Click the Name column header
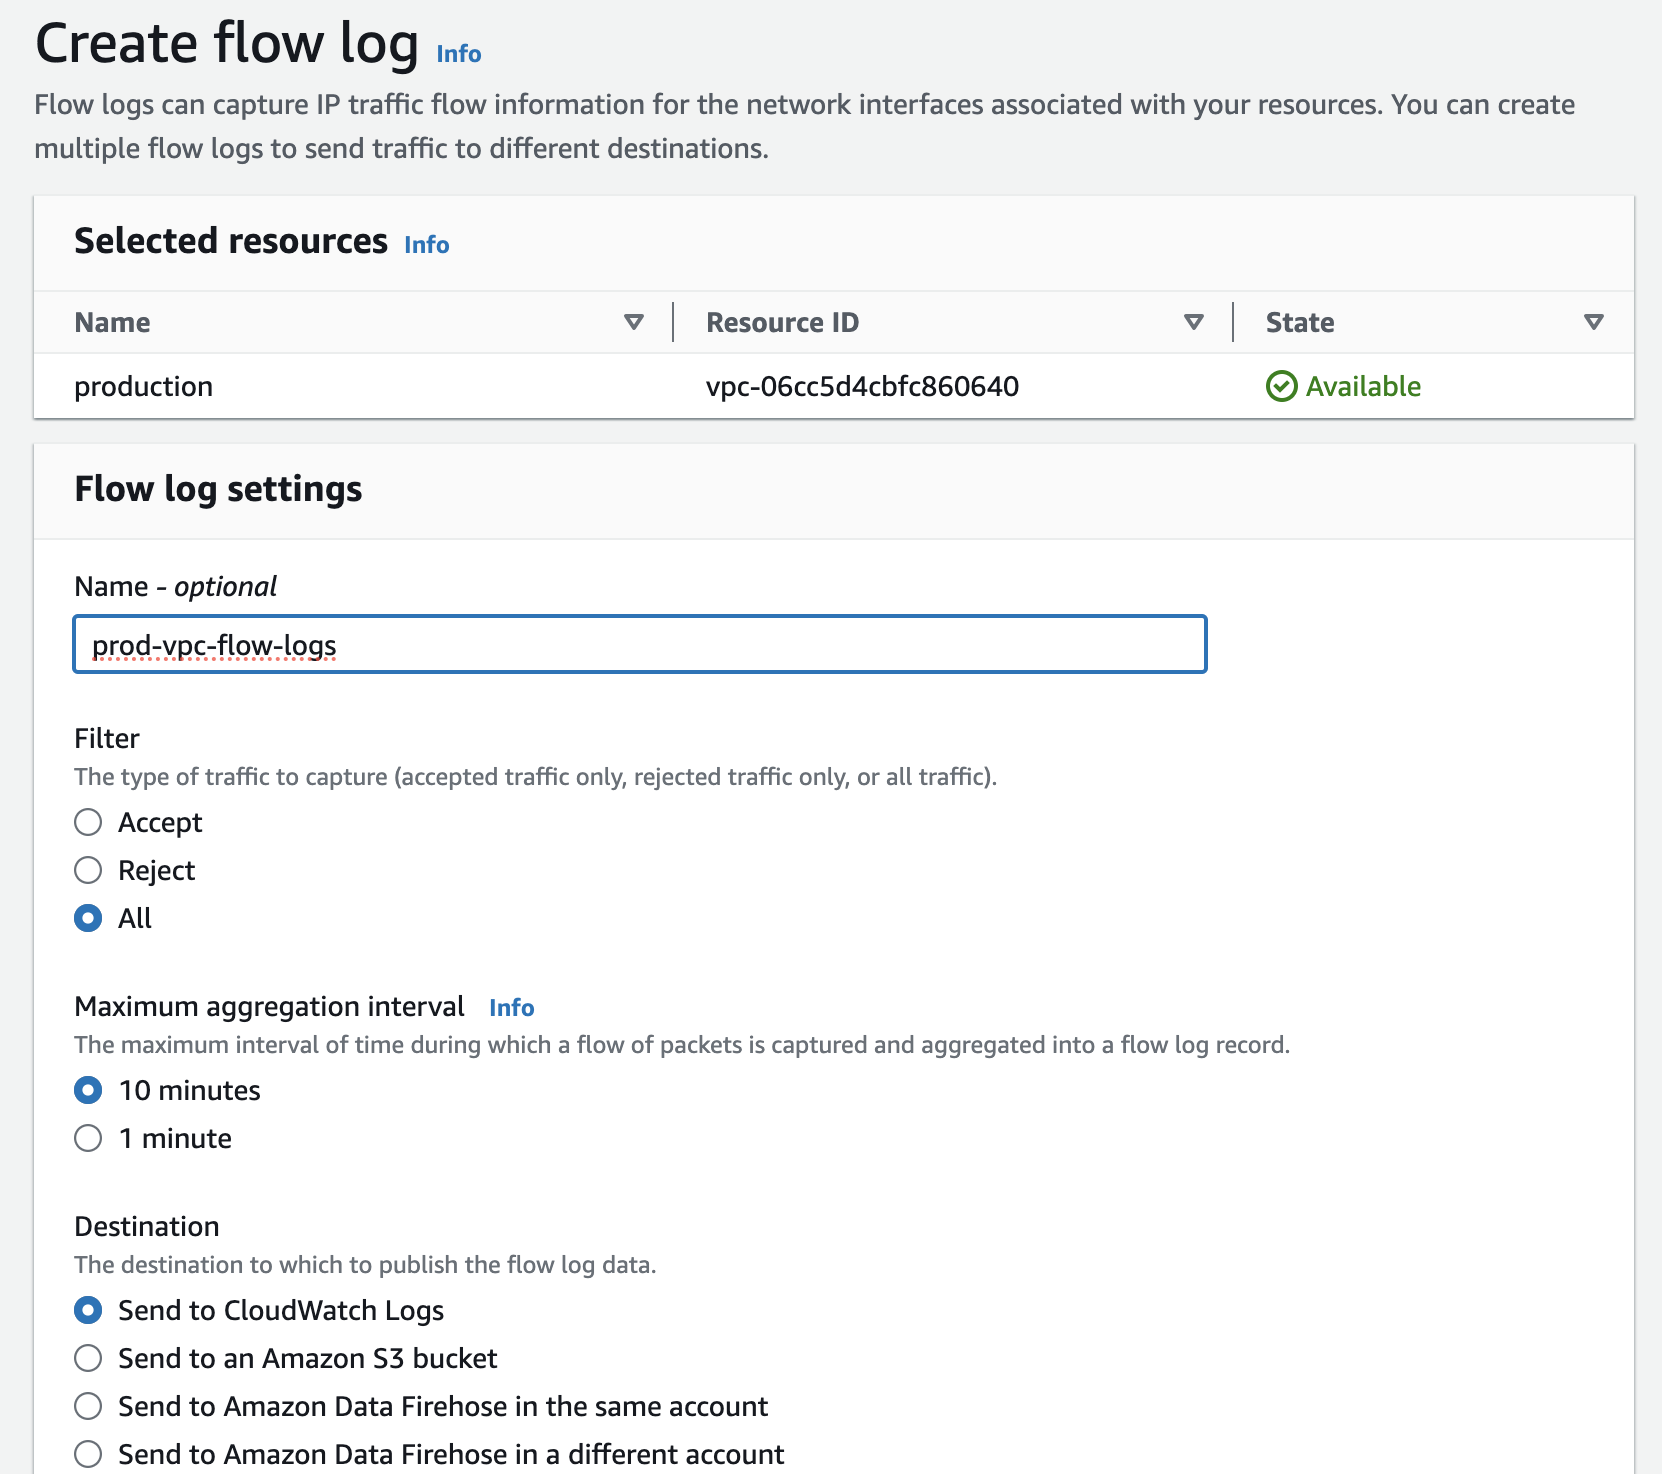This screenshot has height=1474, width=1662. coord(112,322)
